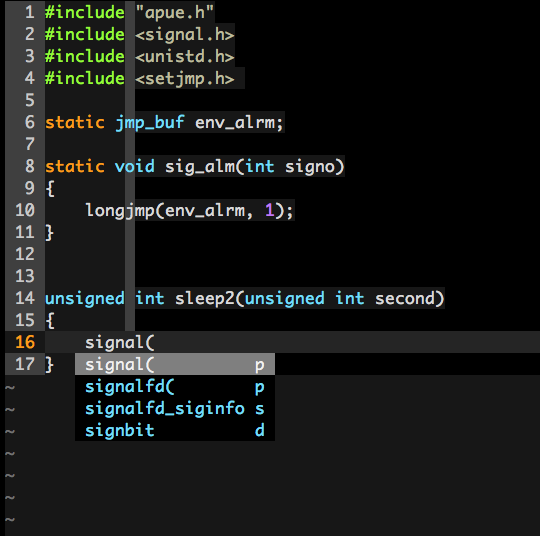Click #include directive on line 4
Viewport: 540px width, 536px height.
[x=85, y=79]
